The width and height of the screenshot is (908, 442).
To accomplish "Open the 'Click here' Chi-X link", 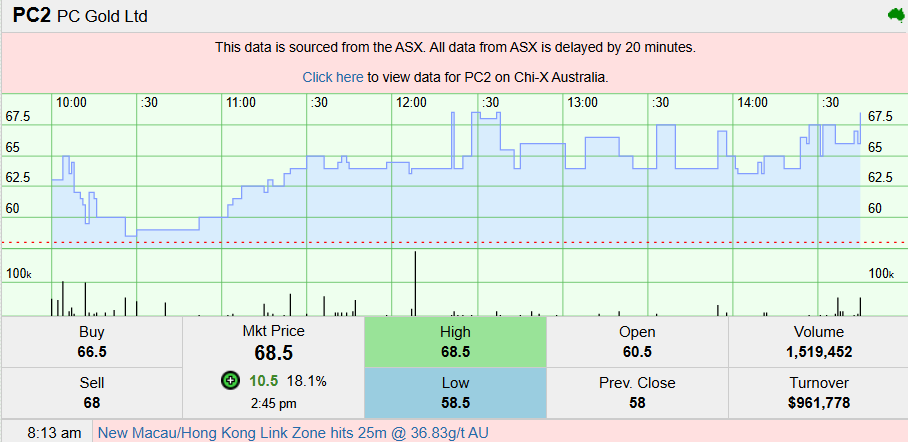I will coord(333,77).
